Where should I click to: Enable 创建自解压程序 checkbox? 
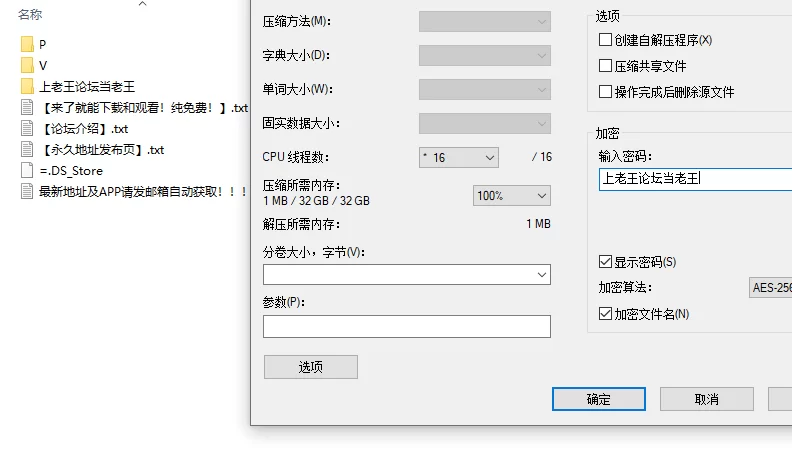[x=605, y=40]
